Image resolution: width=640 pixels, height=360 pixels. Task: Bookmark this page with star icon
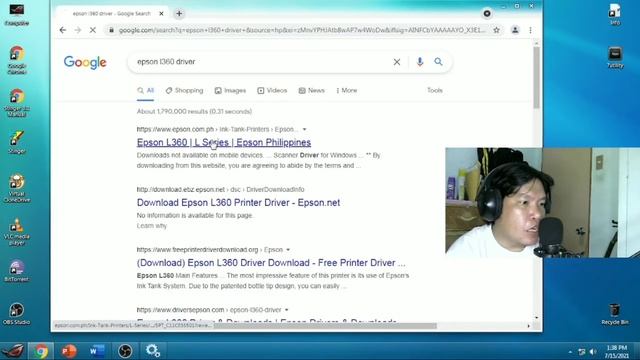coord(496,30)
